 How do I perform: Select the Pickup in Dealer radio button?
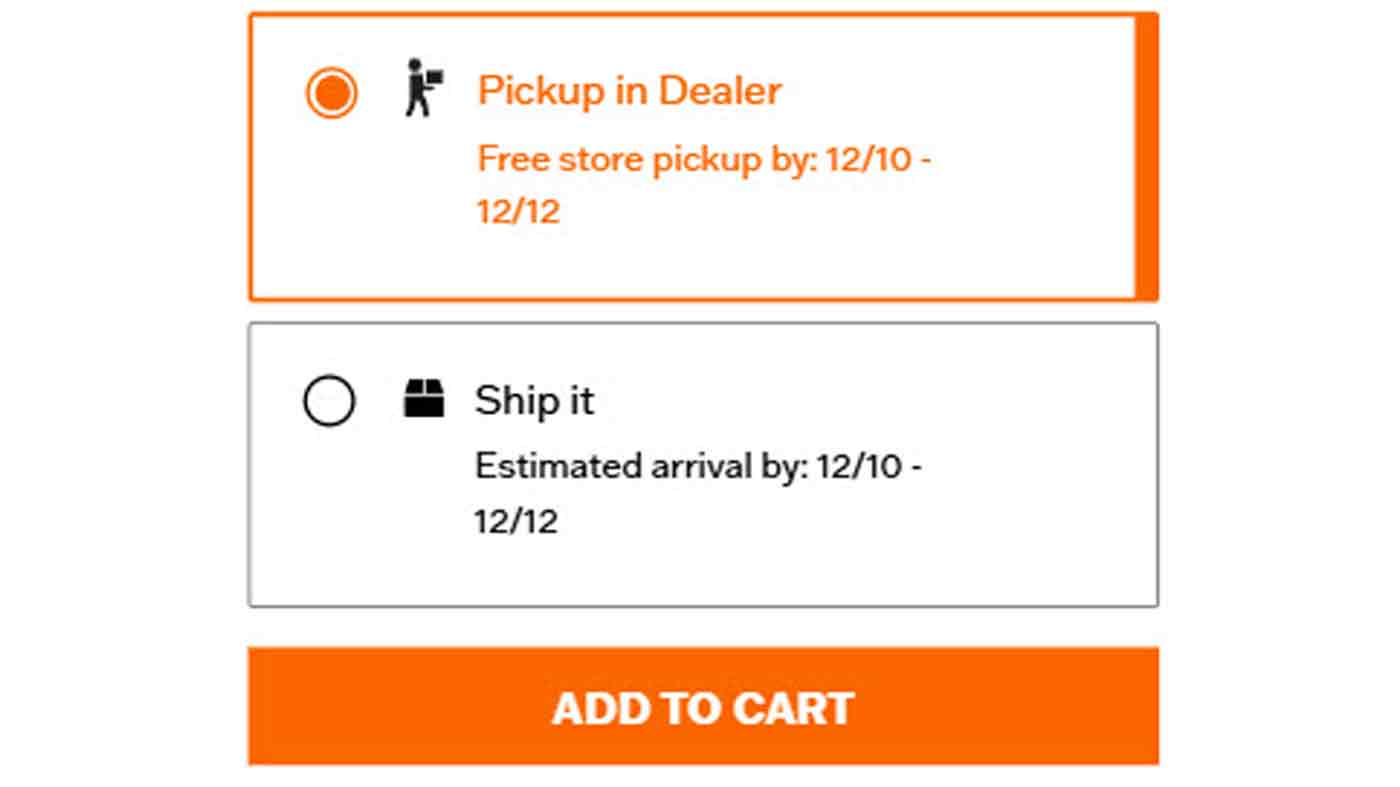click(330, 92)
